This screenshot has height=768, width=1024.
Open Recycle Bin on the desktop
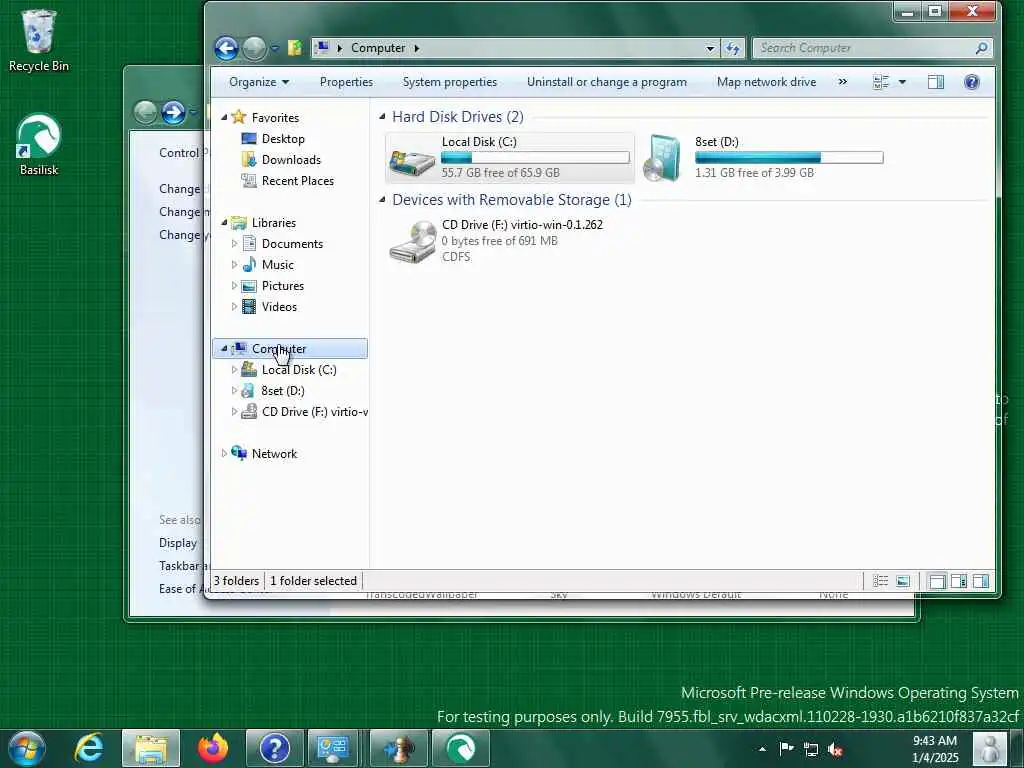click(39, 40)
